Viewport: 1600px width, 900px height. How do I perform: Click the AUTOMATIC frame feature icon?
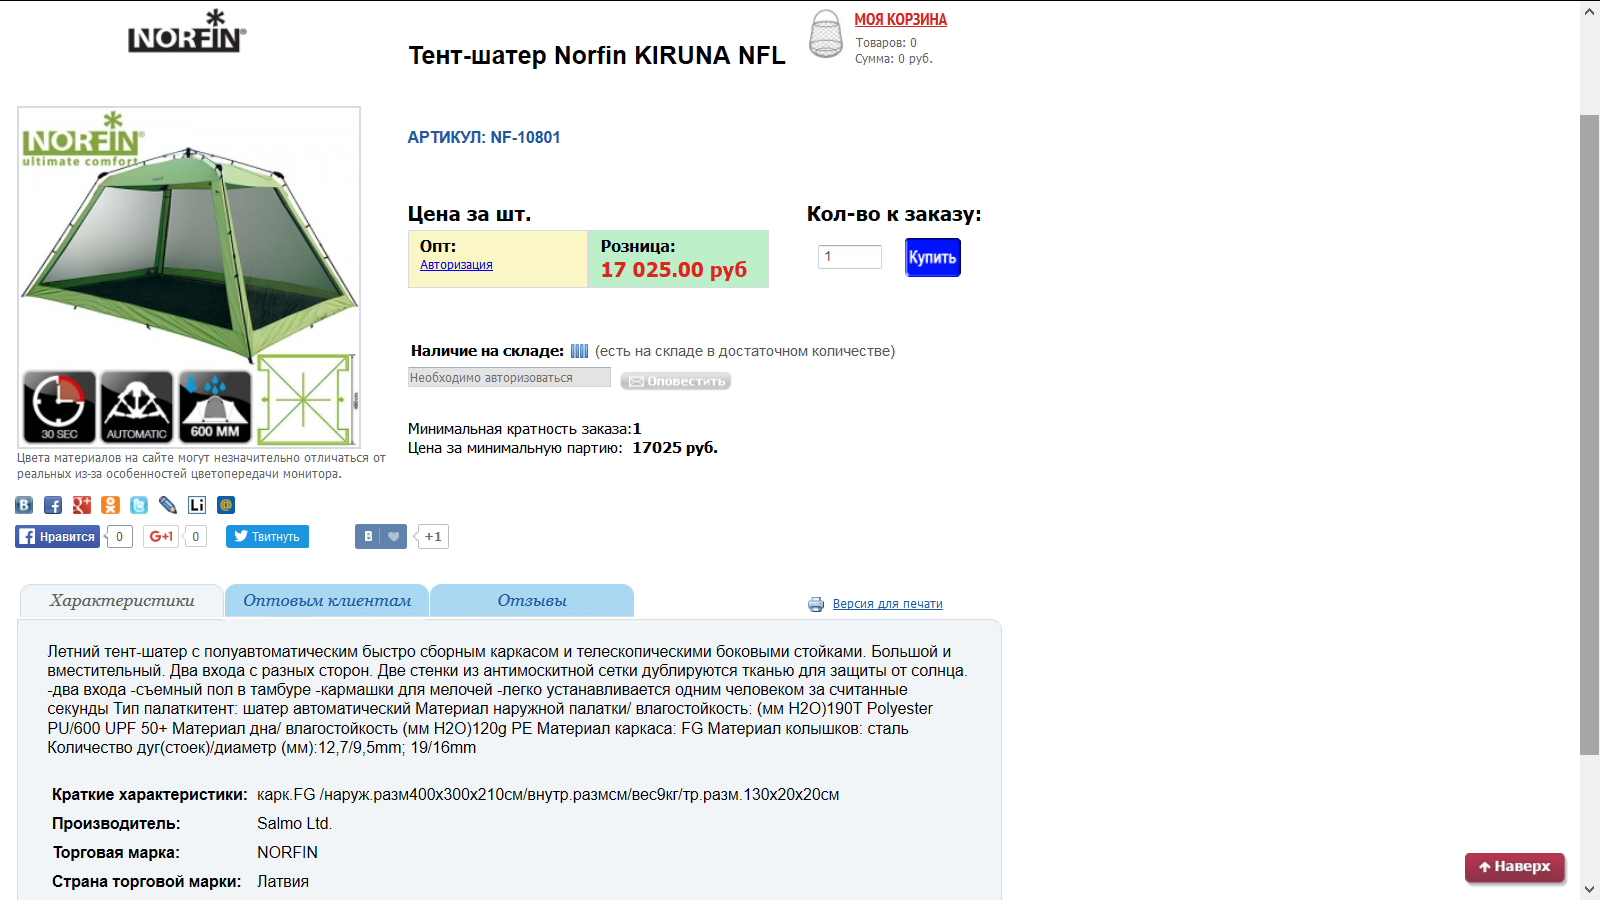pyautogui.click(x=137, y=407)
